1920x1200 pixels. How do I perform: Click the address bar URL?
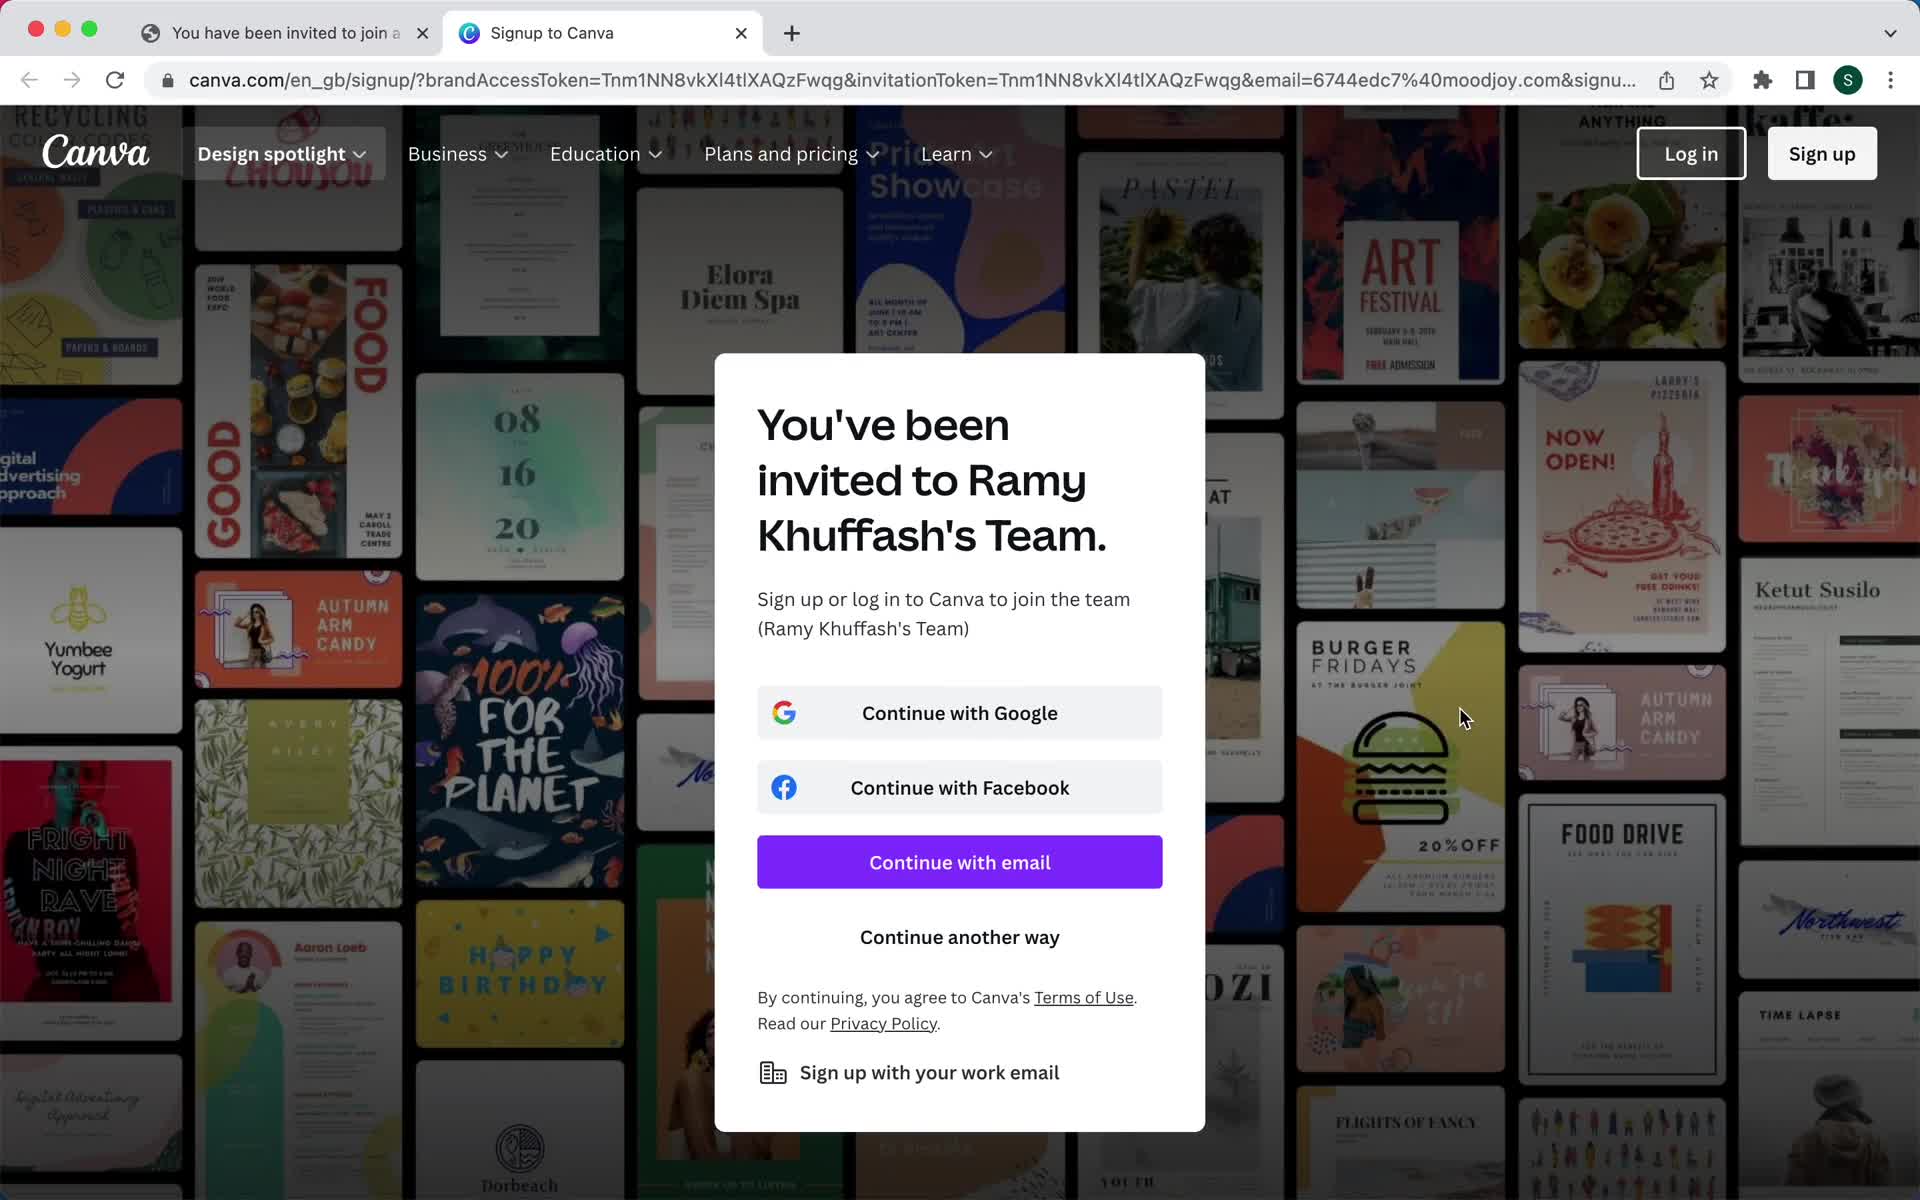point(912,80)
